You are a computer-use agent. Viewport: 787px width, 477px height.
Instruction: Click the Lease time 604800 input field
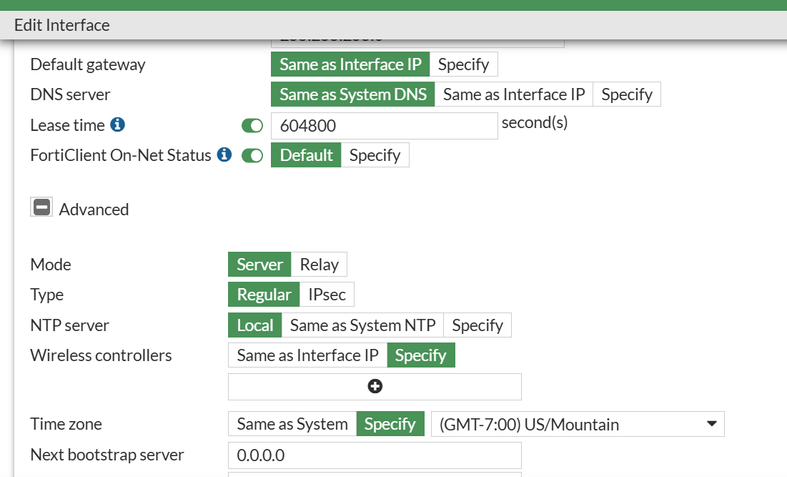point(384,126)
